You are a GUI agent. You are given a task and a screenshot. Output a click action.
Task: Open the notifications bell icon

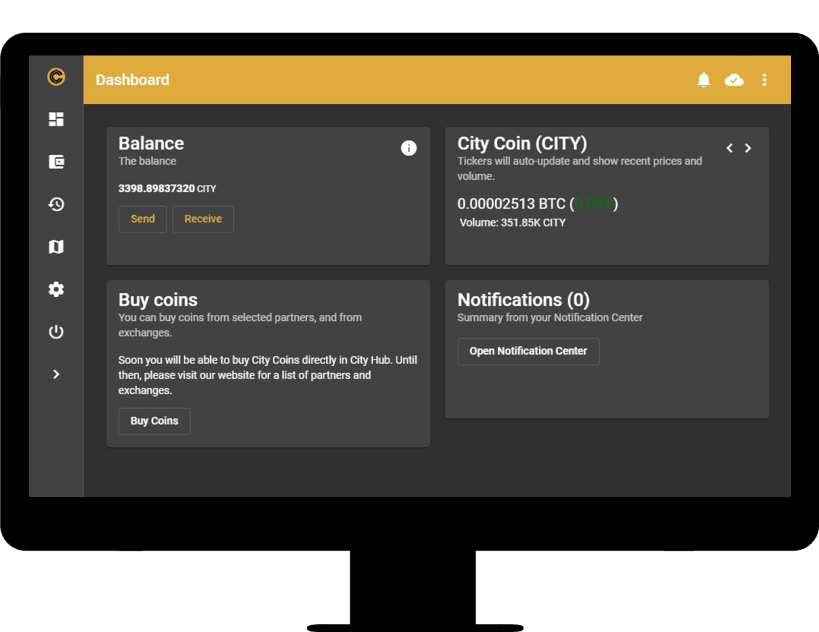point(704,79)
